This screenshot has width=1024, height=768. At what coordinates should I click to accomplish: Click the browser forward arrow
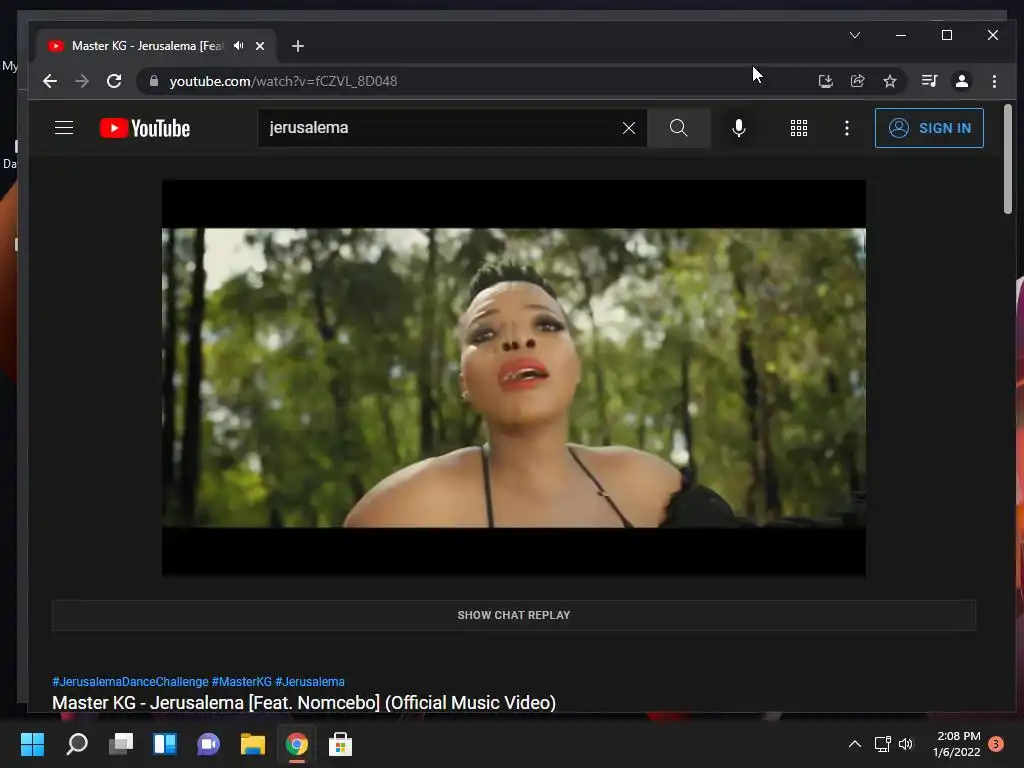[x=82, y=81]
